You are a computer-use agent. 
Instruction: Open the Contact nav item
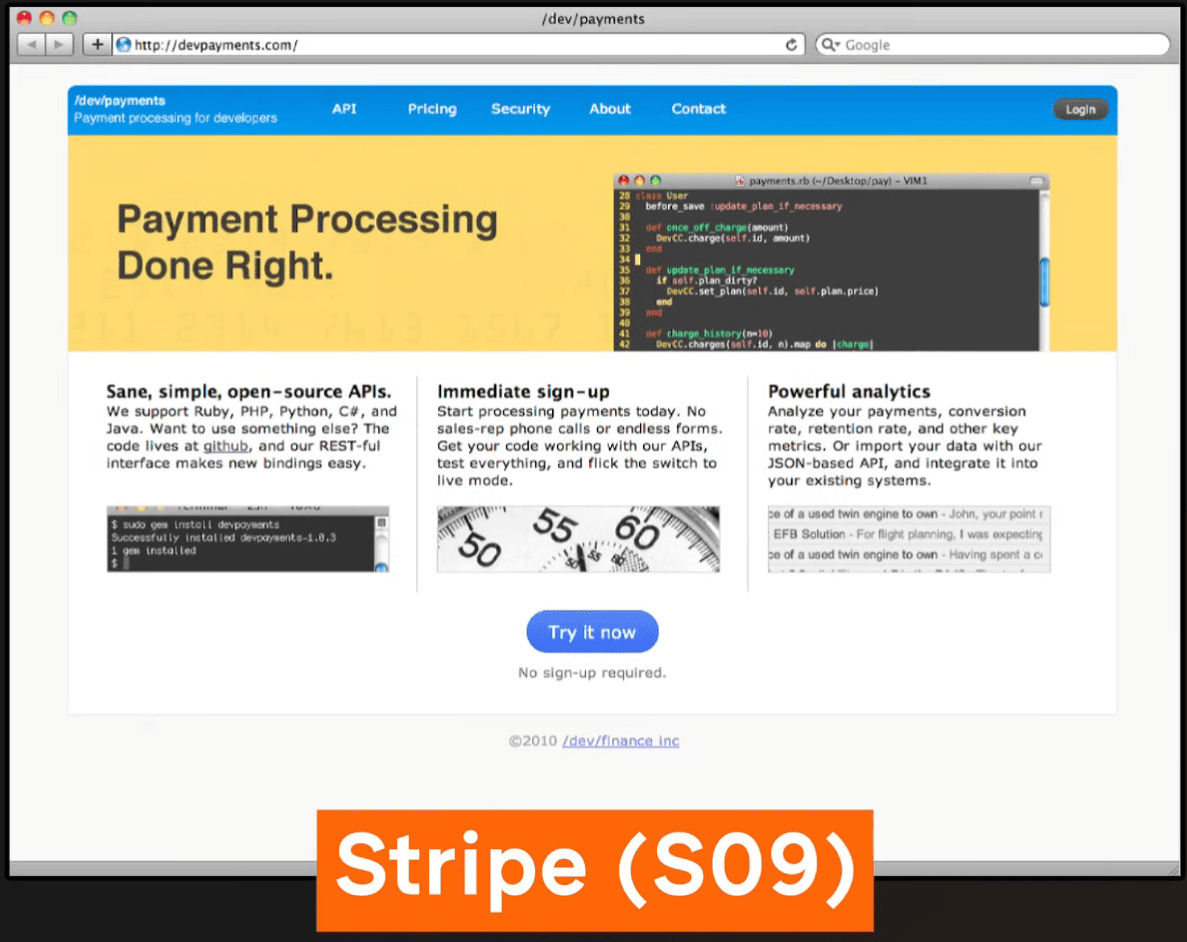(699, 109)
